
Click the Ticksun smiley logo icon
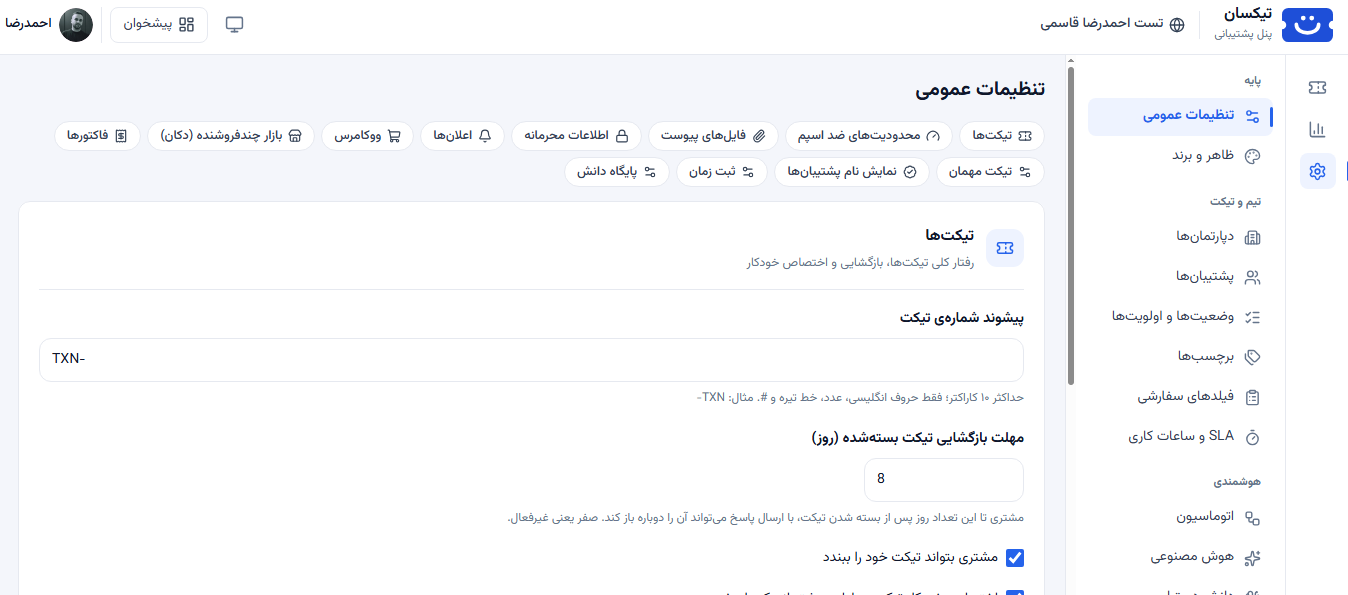[1308, 25]
